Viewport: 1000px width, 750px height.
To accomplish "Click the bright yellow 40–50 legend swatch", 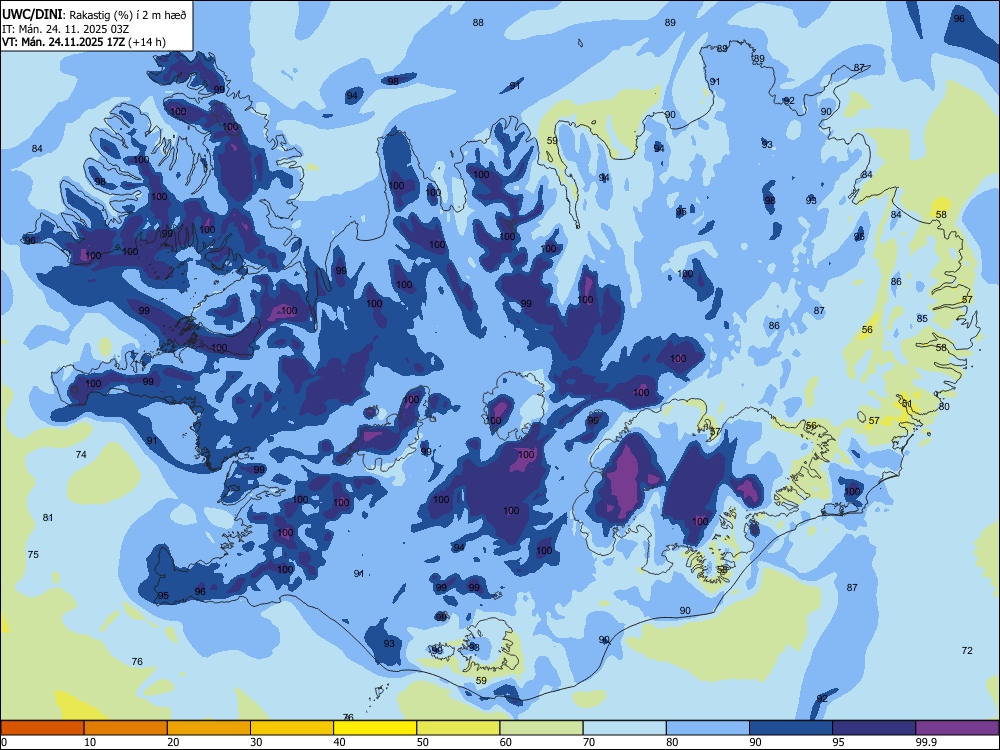I will coord(375,728).
